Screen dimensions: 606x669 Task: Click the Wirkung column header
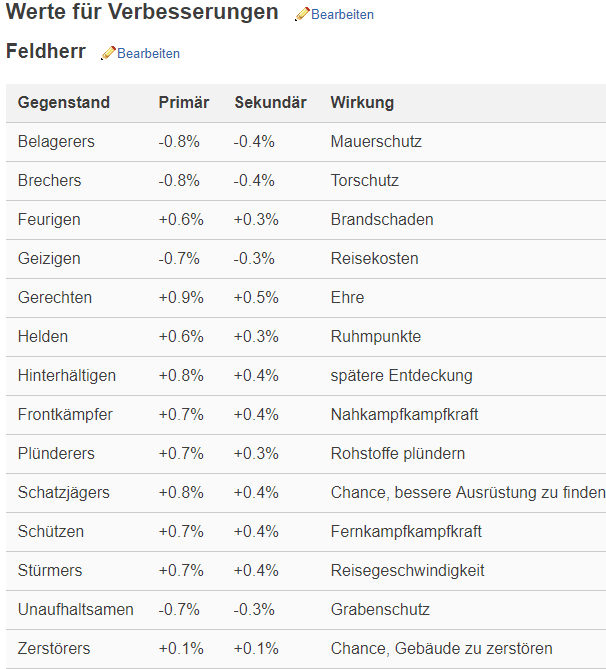pyautogui.click(x=362, y=102)
